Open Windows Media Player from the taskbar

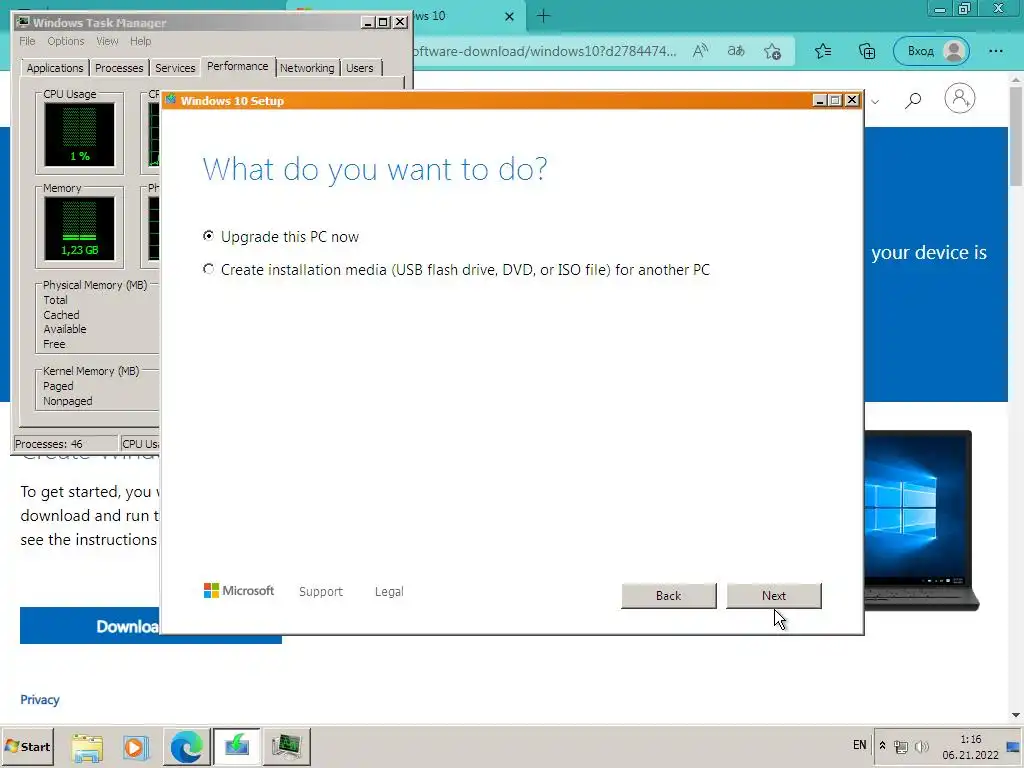pos(136,746)
